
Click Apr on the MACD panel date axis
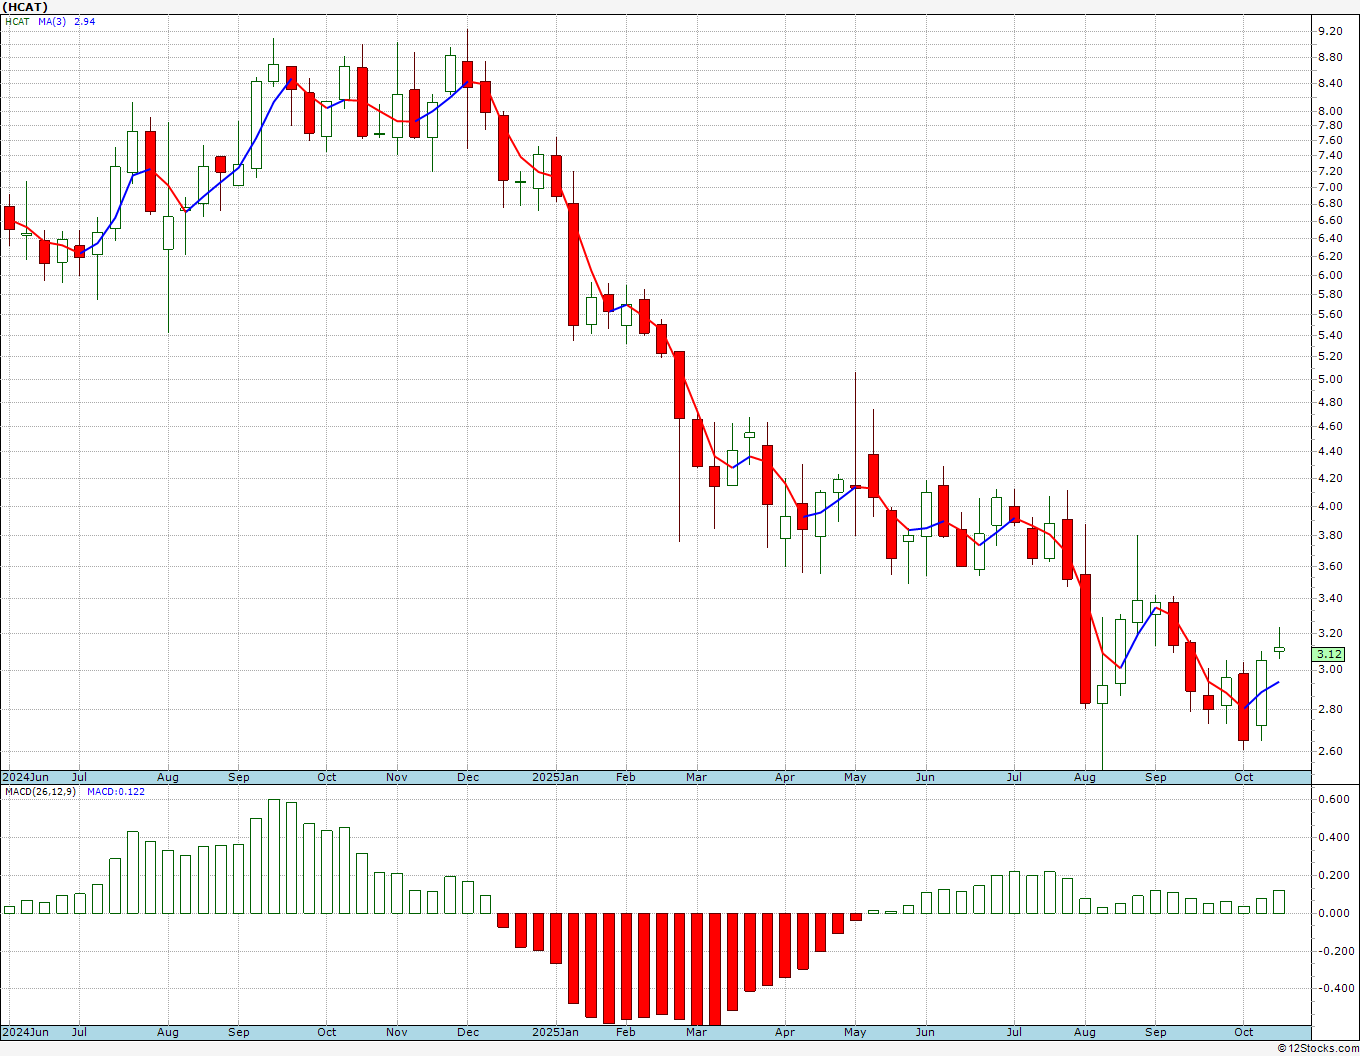785,1032
